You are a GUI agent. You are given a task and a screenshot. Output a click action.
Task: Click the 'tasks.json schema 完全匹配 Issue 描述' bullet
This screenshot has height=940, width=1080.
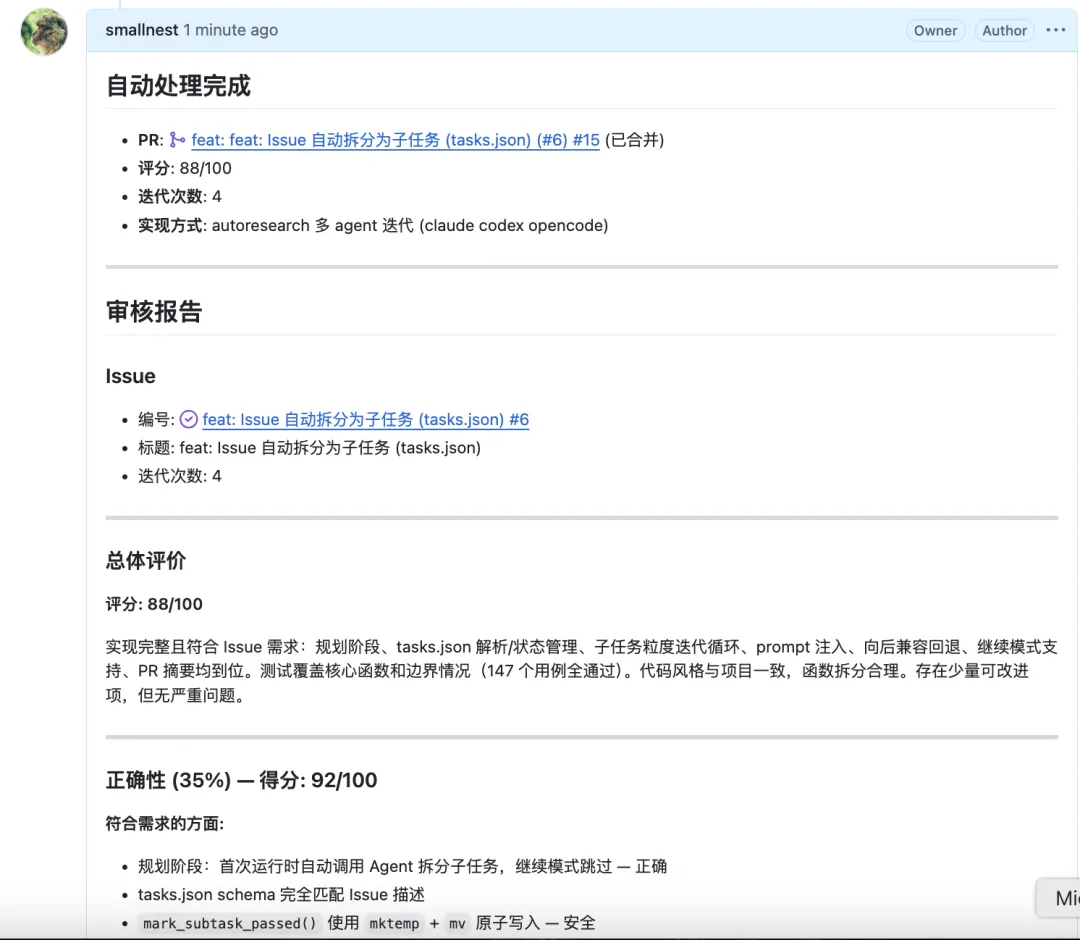(281, 895)
